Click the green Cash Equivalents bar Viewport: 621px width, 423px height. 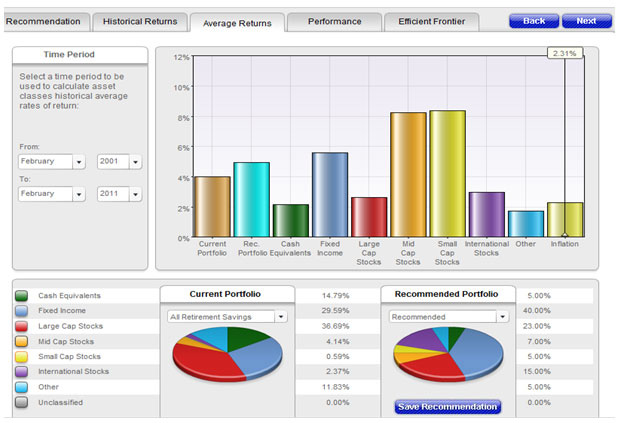pyautogui.click(x=291, y=221)
